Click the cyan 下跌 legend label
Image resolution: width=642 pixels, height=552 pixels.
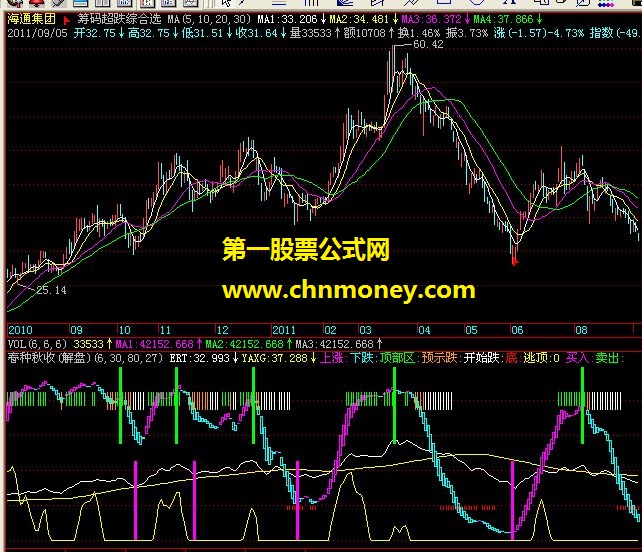click(362, 358)
